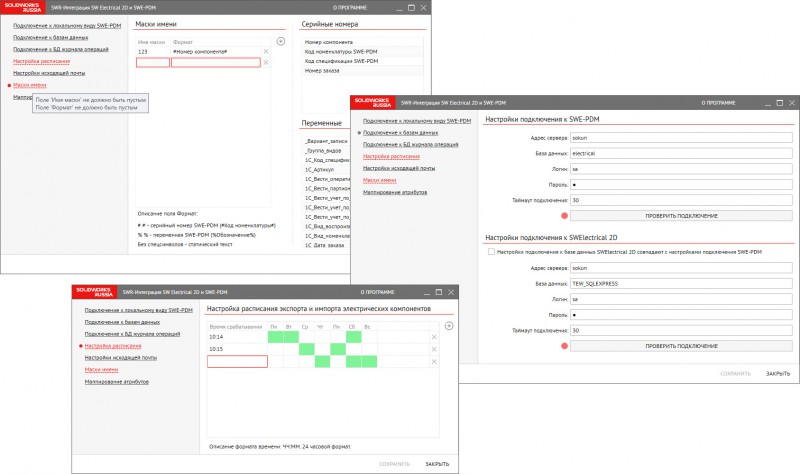Viewport: 800px width, 474px height.
Task: Toggle Tuesday (Вт) cell for 10:14 schedule
Action: 291,337
